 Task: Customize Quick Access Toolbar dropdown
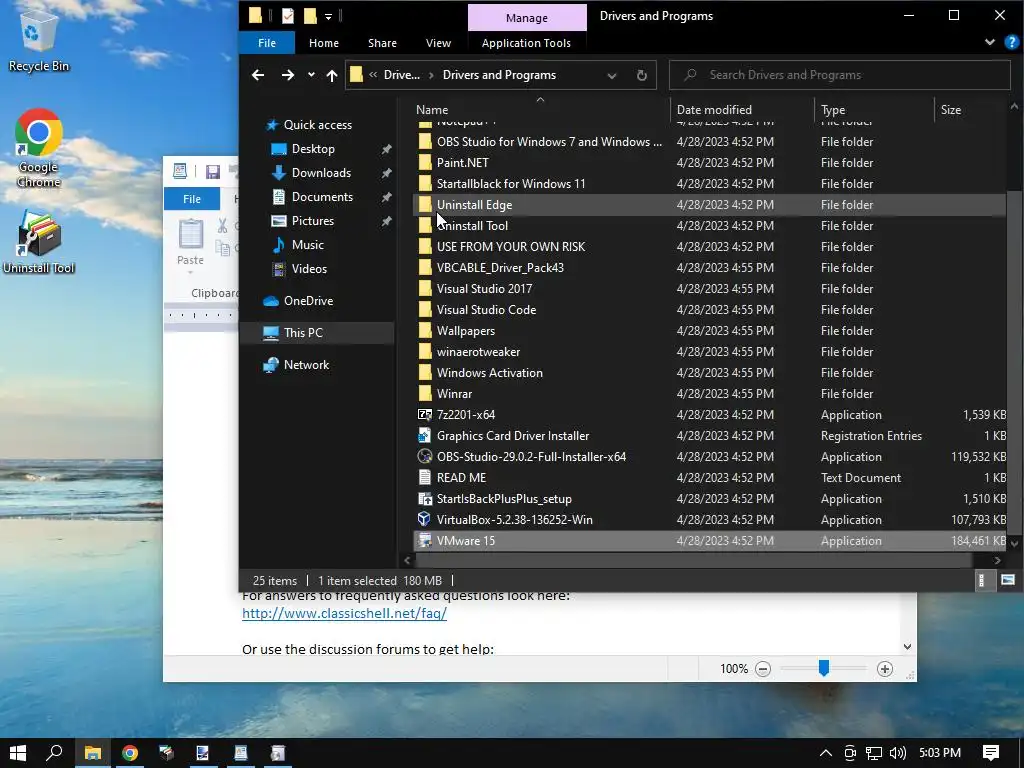click(328, 16)
